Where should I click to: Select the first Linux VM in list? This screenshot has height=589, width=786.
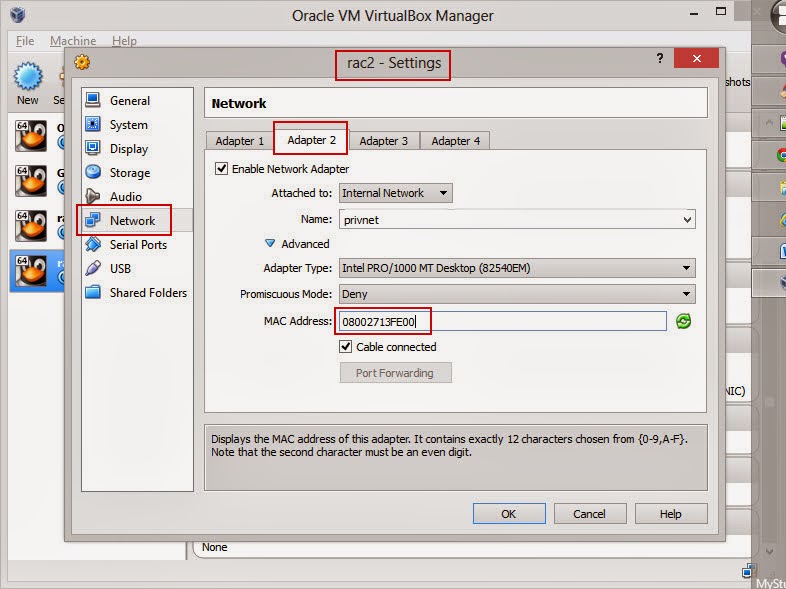[31, 135]
